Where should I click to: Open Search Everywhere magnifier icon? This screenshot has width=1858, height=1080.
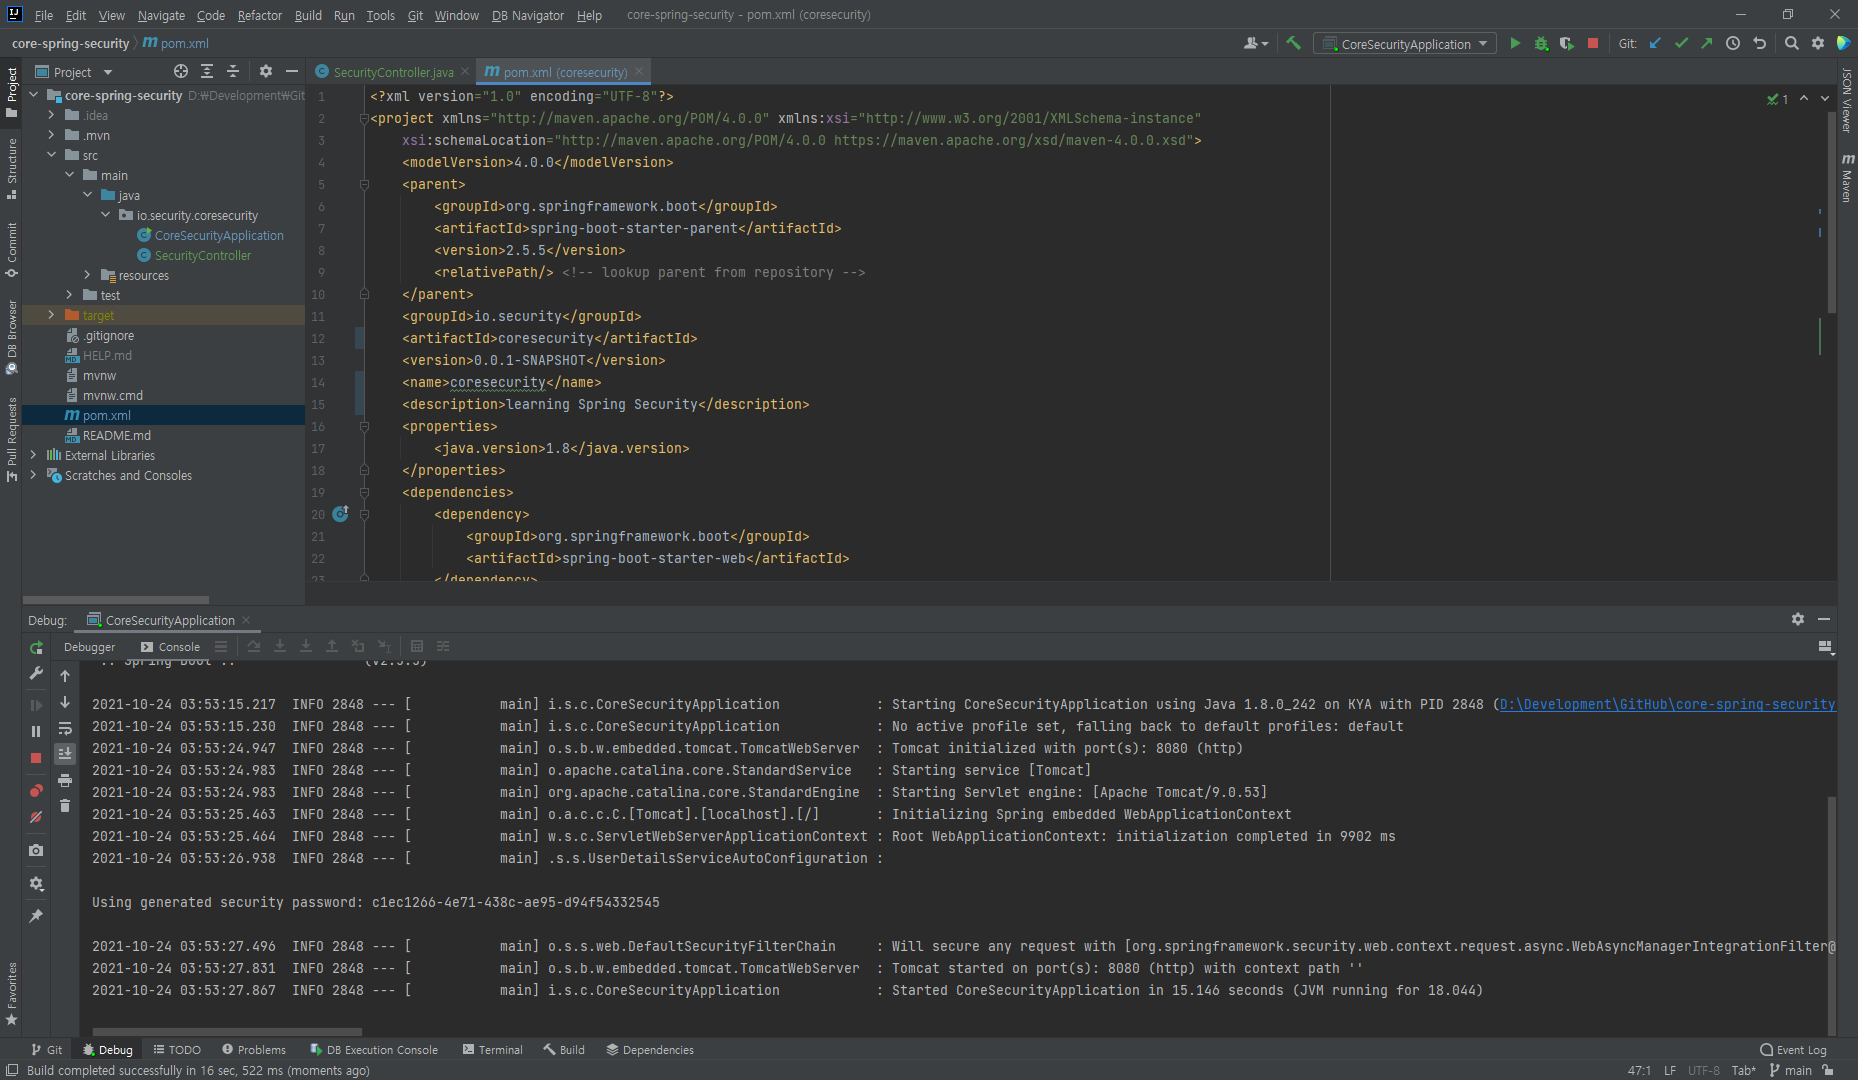point(1792,43)
